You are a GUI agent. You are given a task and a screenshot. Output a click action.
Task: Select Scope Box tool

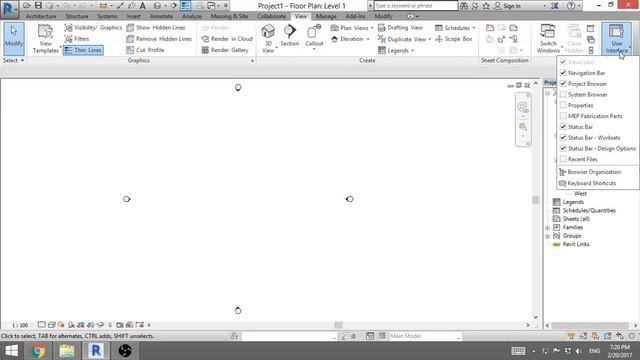453,39
